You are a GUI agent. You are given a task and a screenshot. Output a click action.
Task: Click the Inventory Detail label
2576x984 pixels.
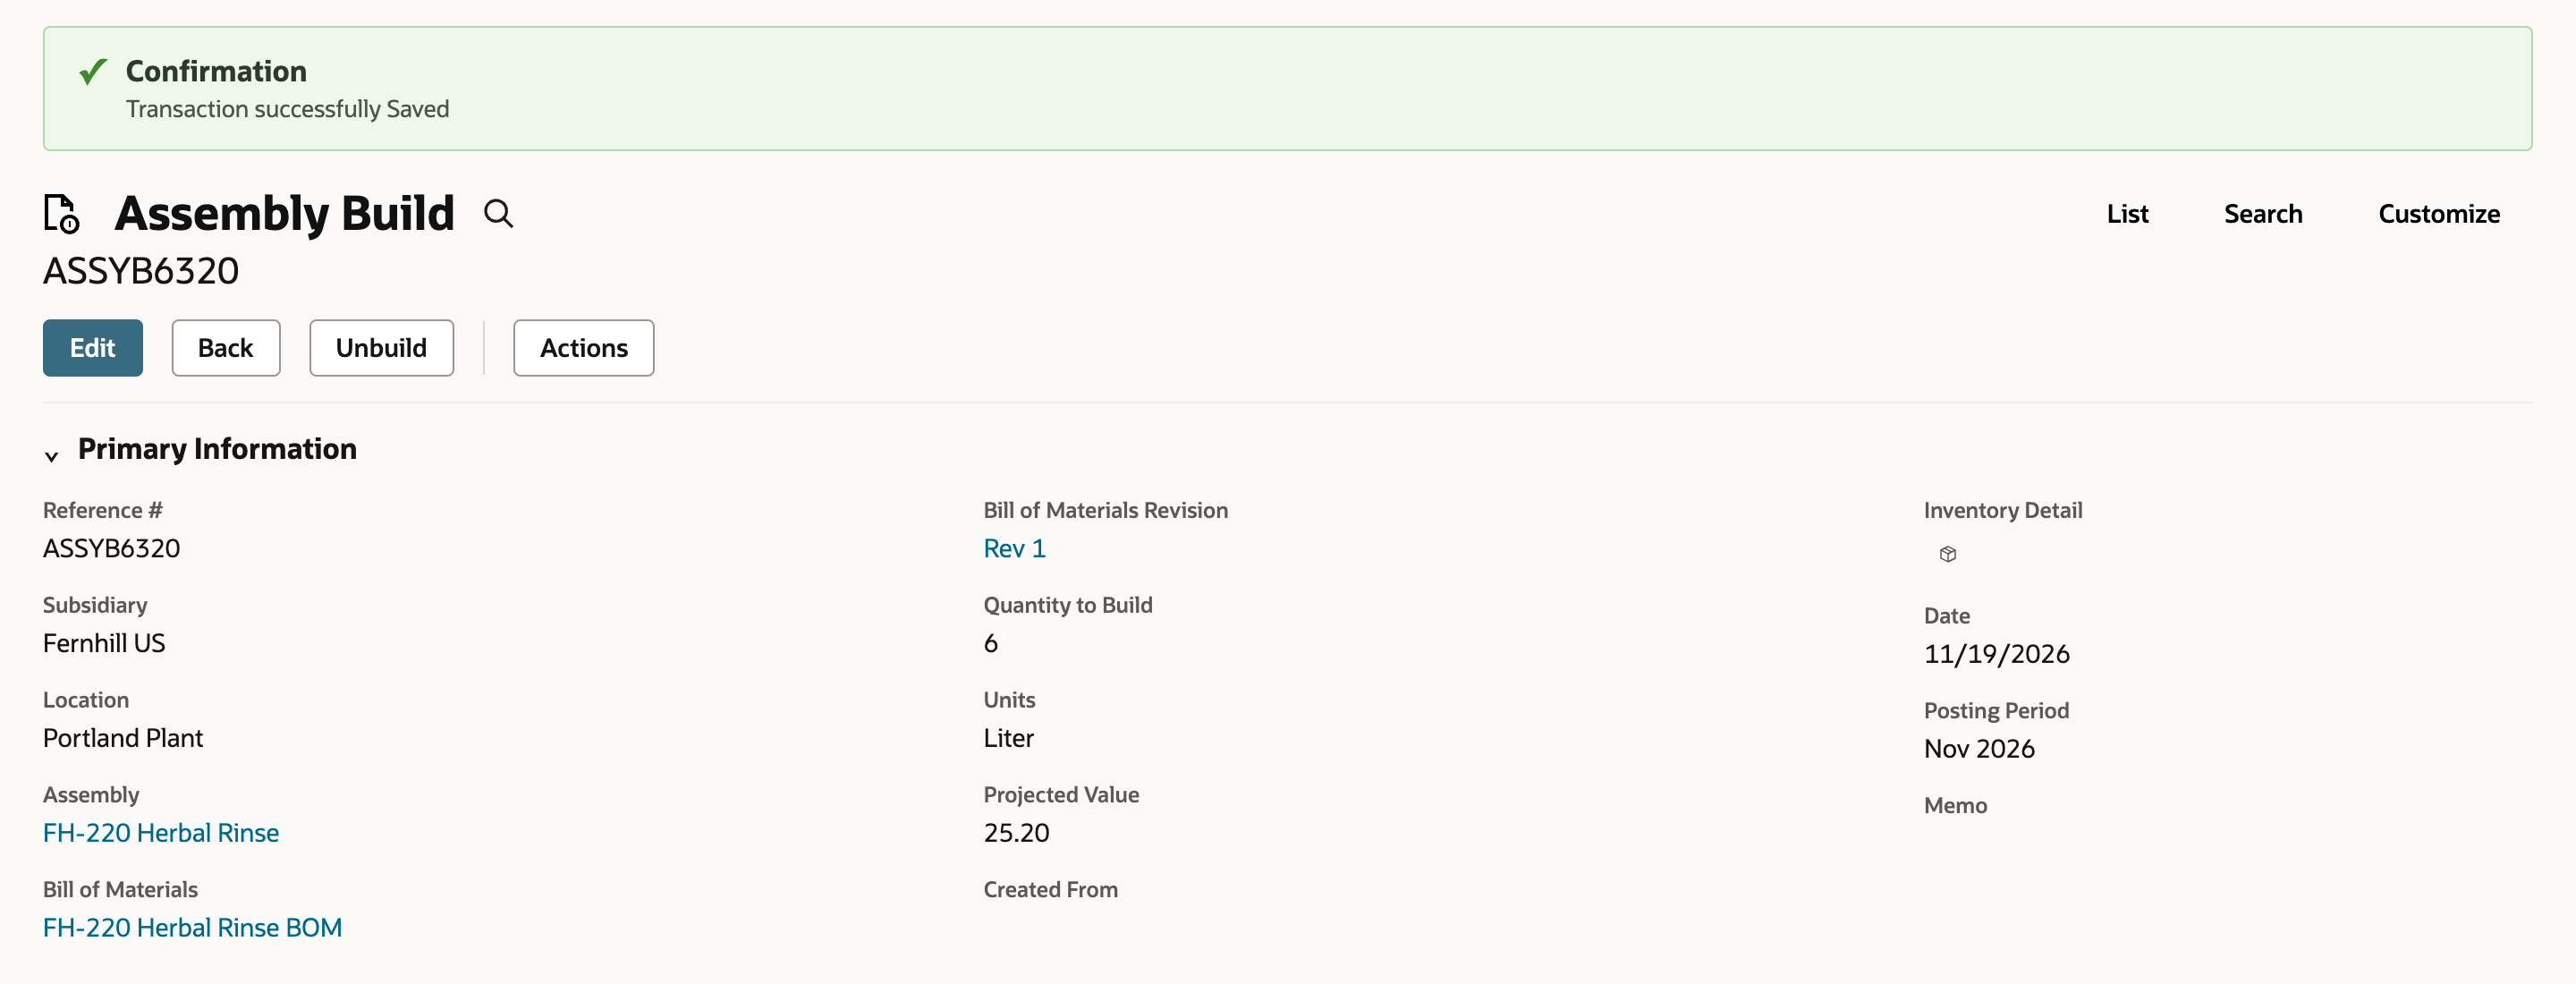click(2002, 511)
